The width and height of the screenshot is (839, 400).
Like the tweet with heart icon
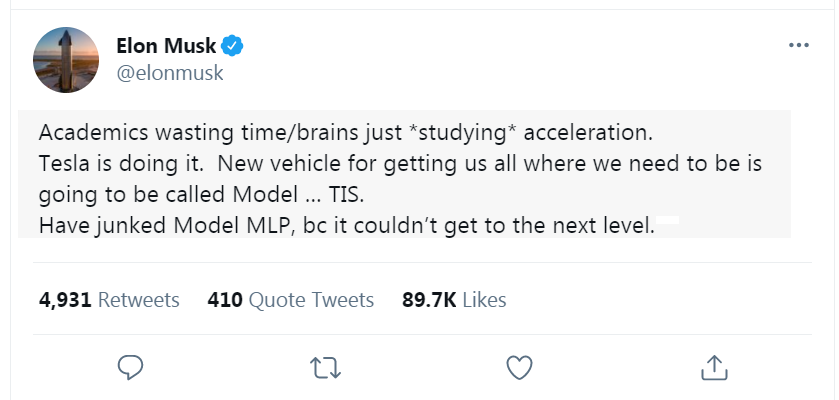518,367
